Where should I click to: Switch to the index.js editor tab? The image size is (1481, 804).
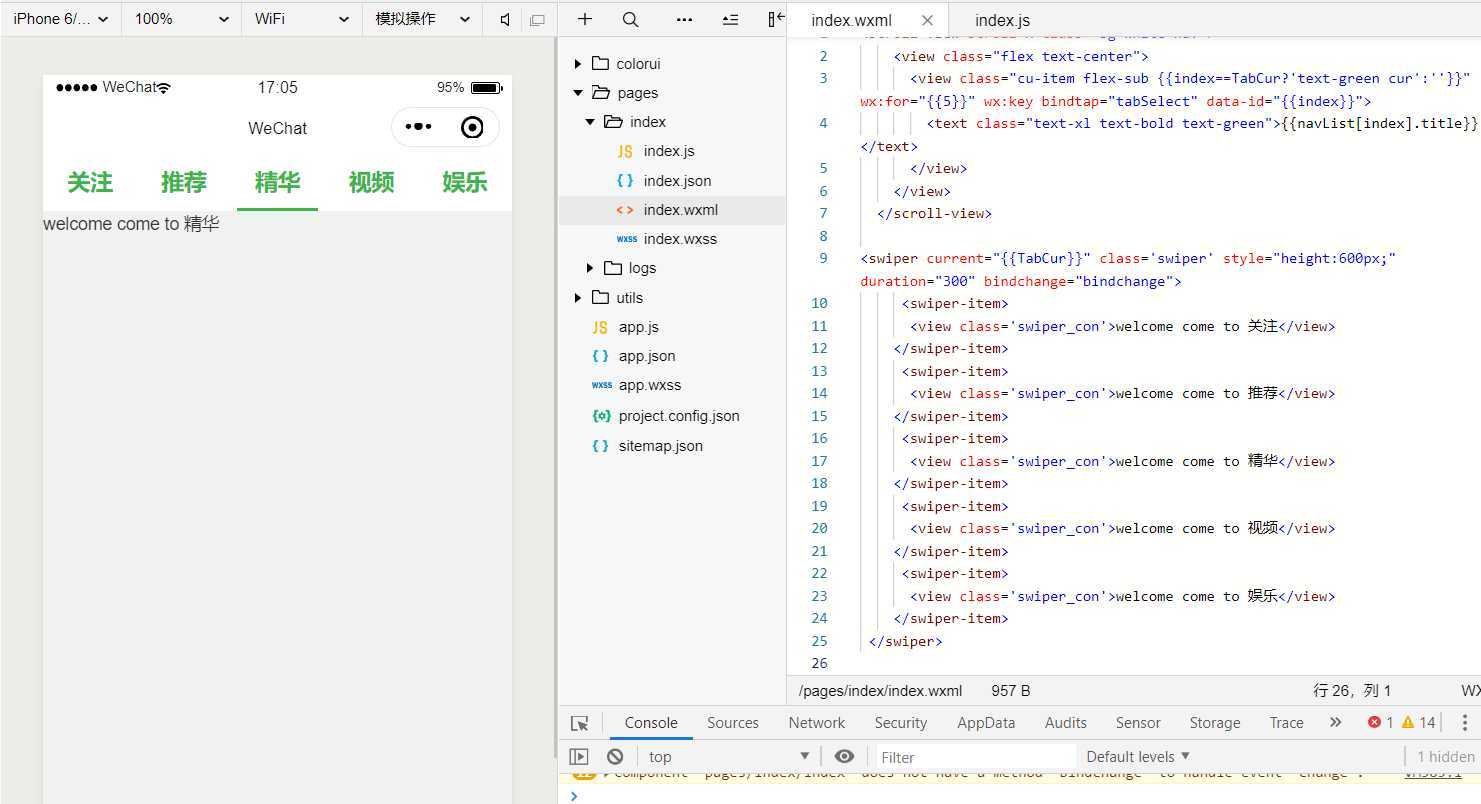1002,20
